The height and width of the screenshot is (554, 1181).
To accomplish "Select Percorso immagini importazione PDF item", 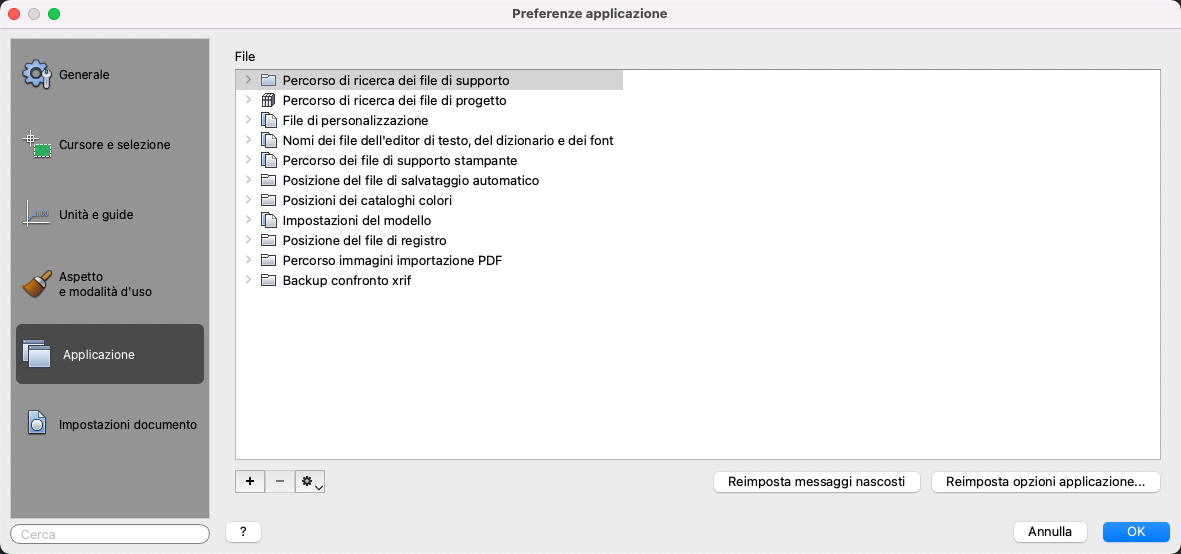I will click(392, 261).
